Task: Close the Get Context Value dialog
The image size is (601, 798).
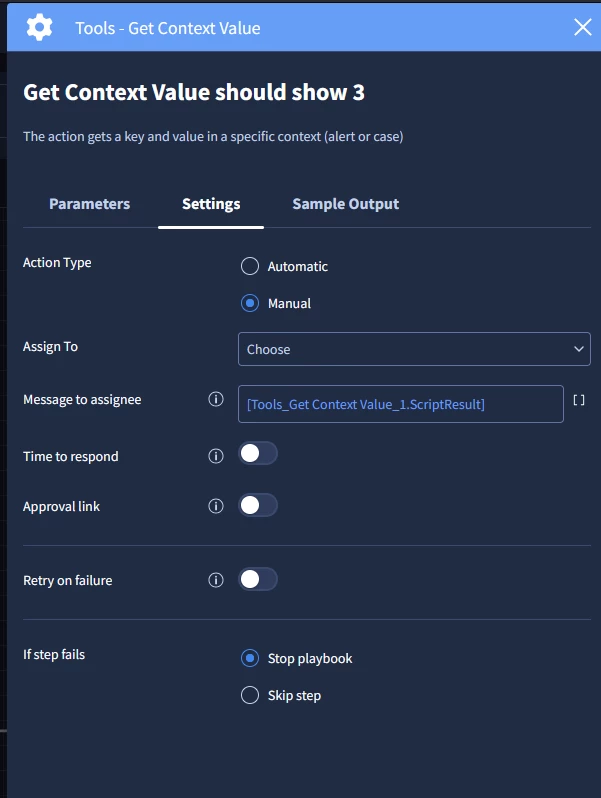Action: tap(583, 27)
